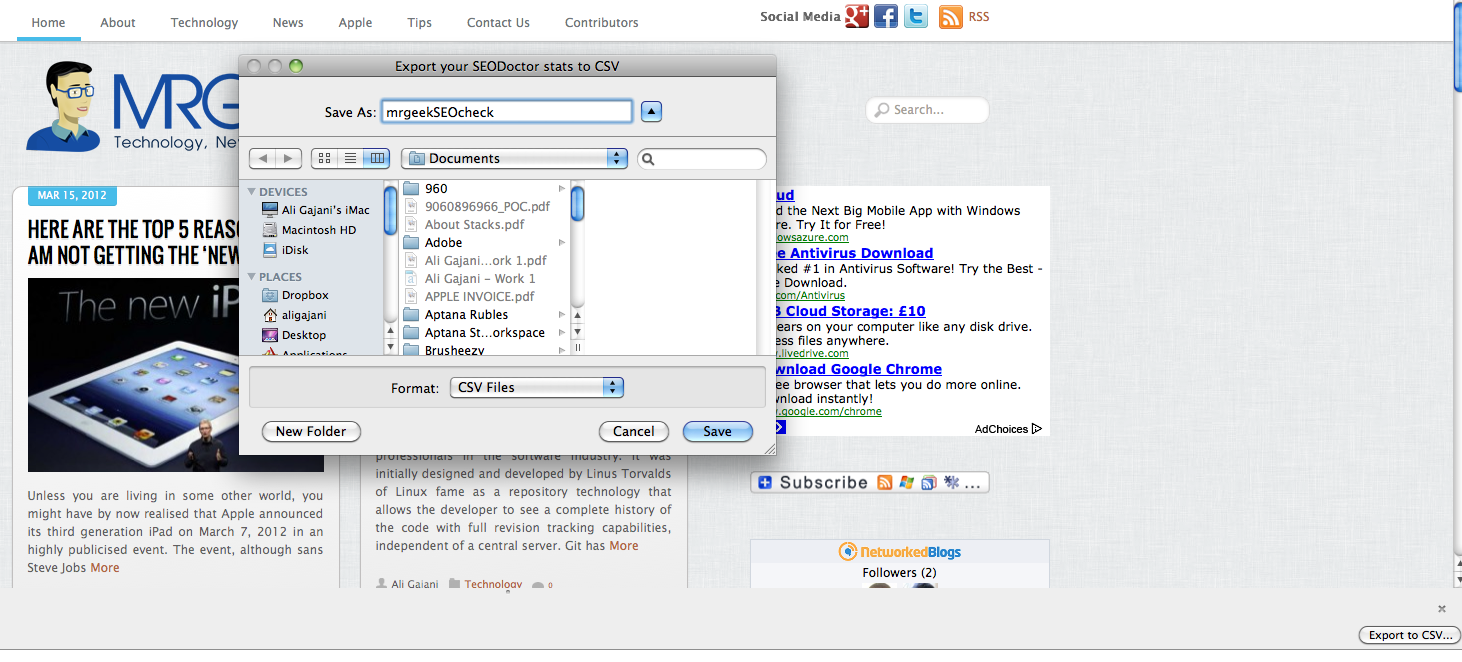
Task: Collapse the save dialog with the triangle button
Action: (652, 112)
